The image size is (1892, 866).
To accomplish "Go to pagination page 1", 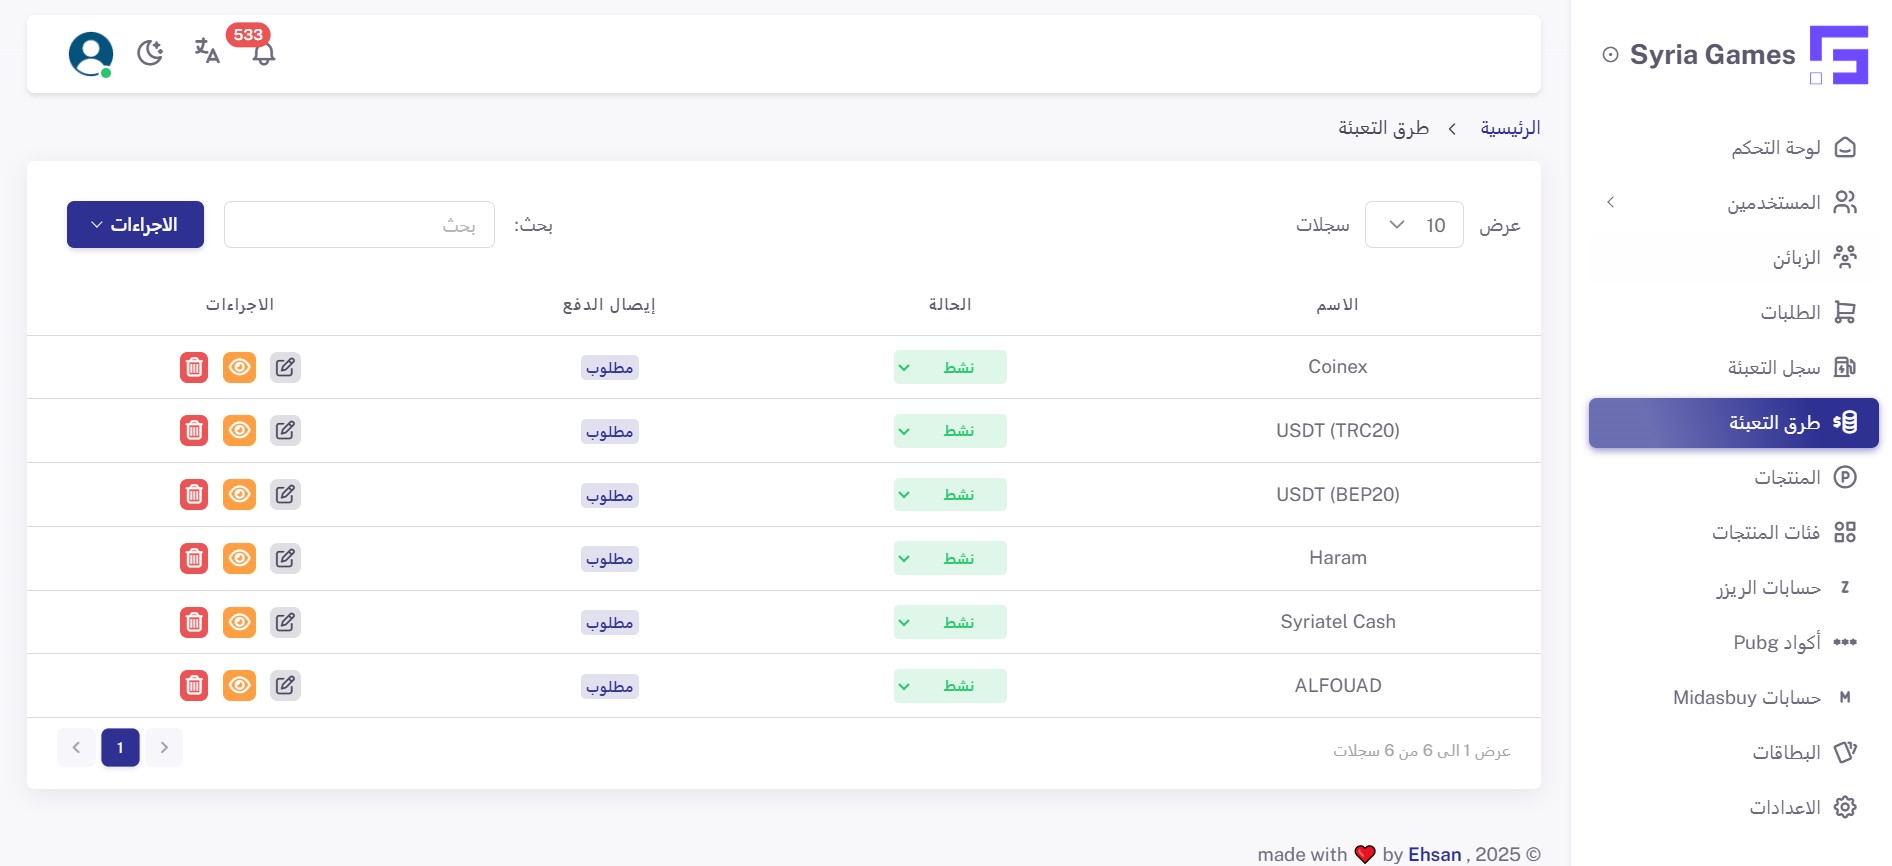I will 120,747.
